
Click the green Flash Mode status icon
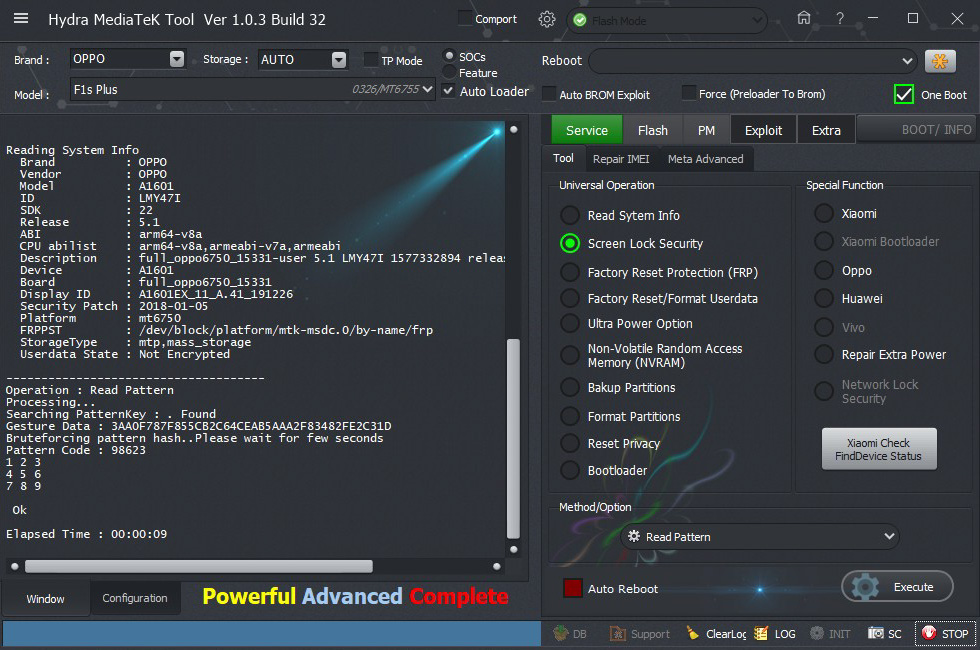(580, 21)
